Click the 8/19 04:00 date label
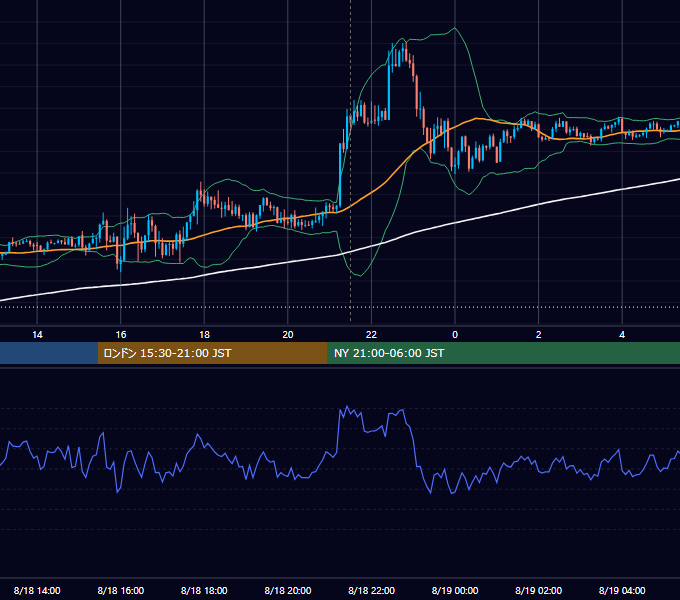680x600 pixels. click(622, 590)
